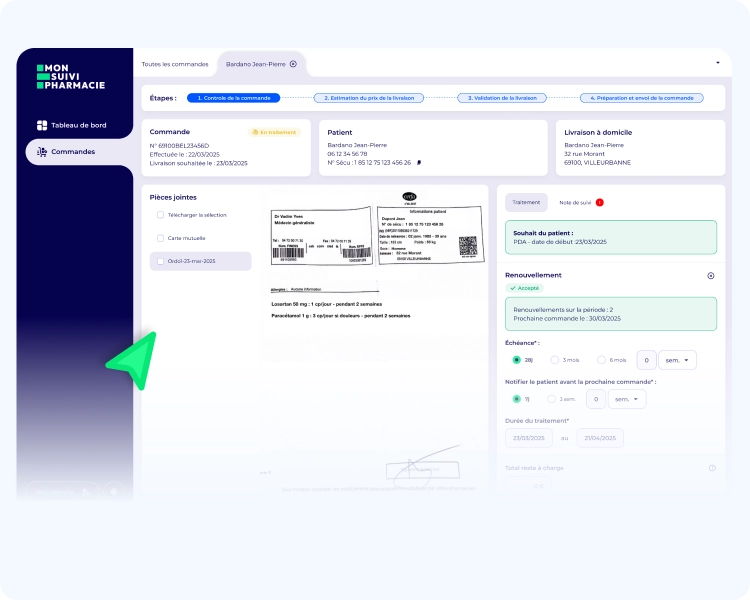Tick the Carte mutuelle checkbox
This screenshot has width=750, height=600.
click(x=160, y=238)
